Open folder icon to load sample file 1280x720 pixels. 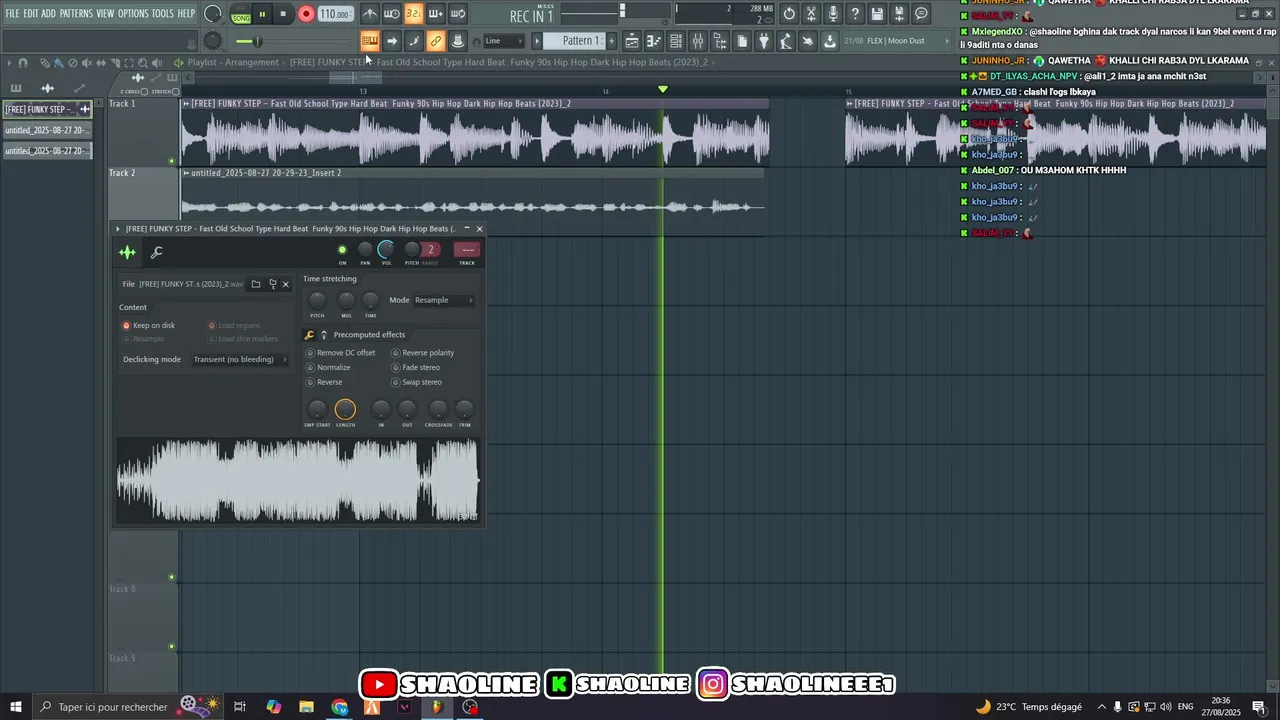coord(256,284)
